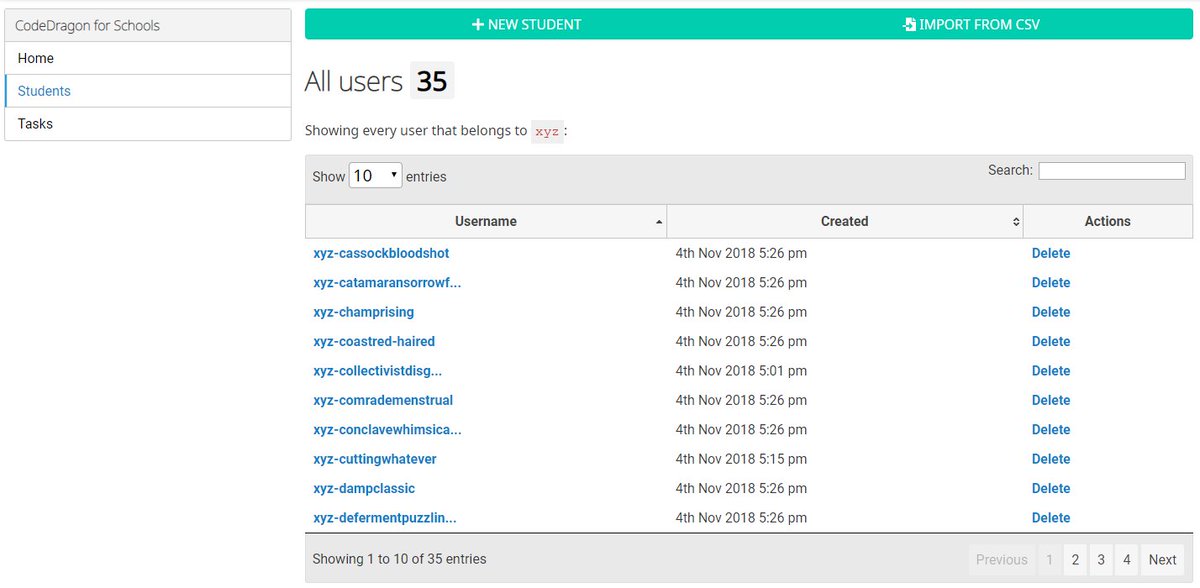This screenshot has height=588, width=1200.
Task: Open user xyz-collectivistdisg...
Action: pos(377,371)
